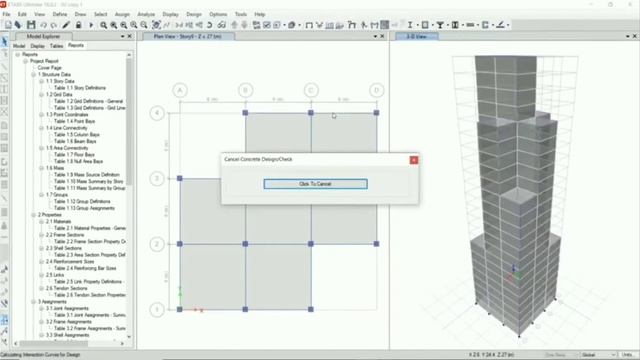The height and width of the screenshot is (360, 640).
Task: Select Table 1.5 Column Bays
Action: 77,135
